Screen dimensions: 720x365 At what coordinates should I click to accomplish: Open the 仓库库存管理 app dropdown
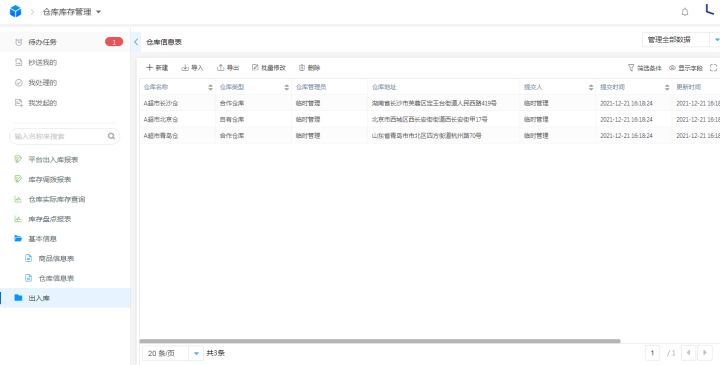[72, 12]
